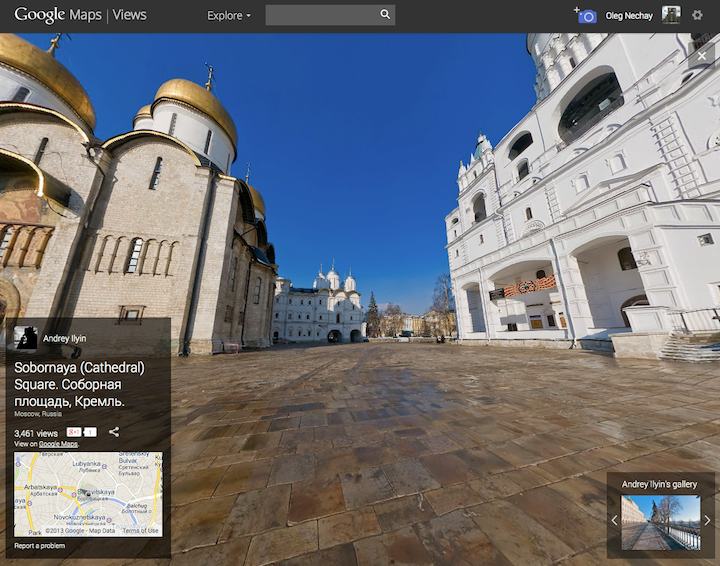Close the panorama with the X button
720x566 pixels.
(x=701, y=57)
